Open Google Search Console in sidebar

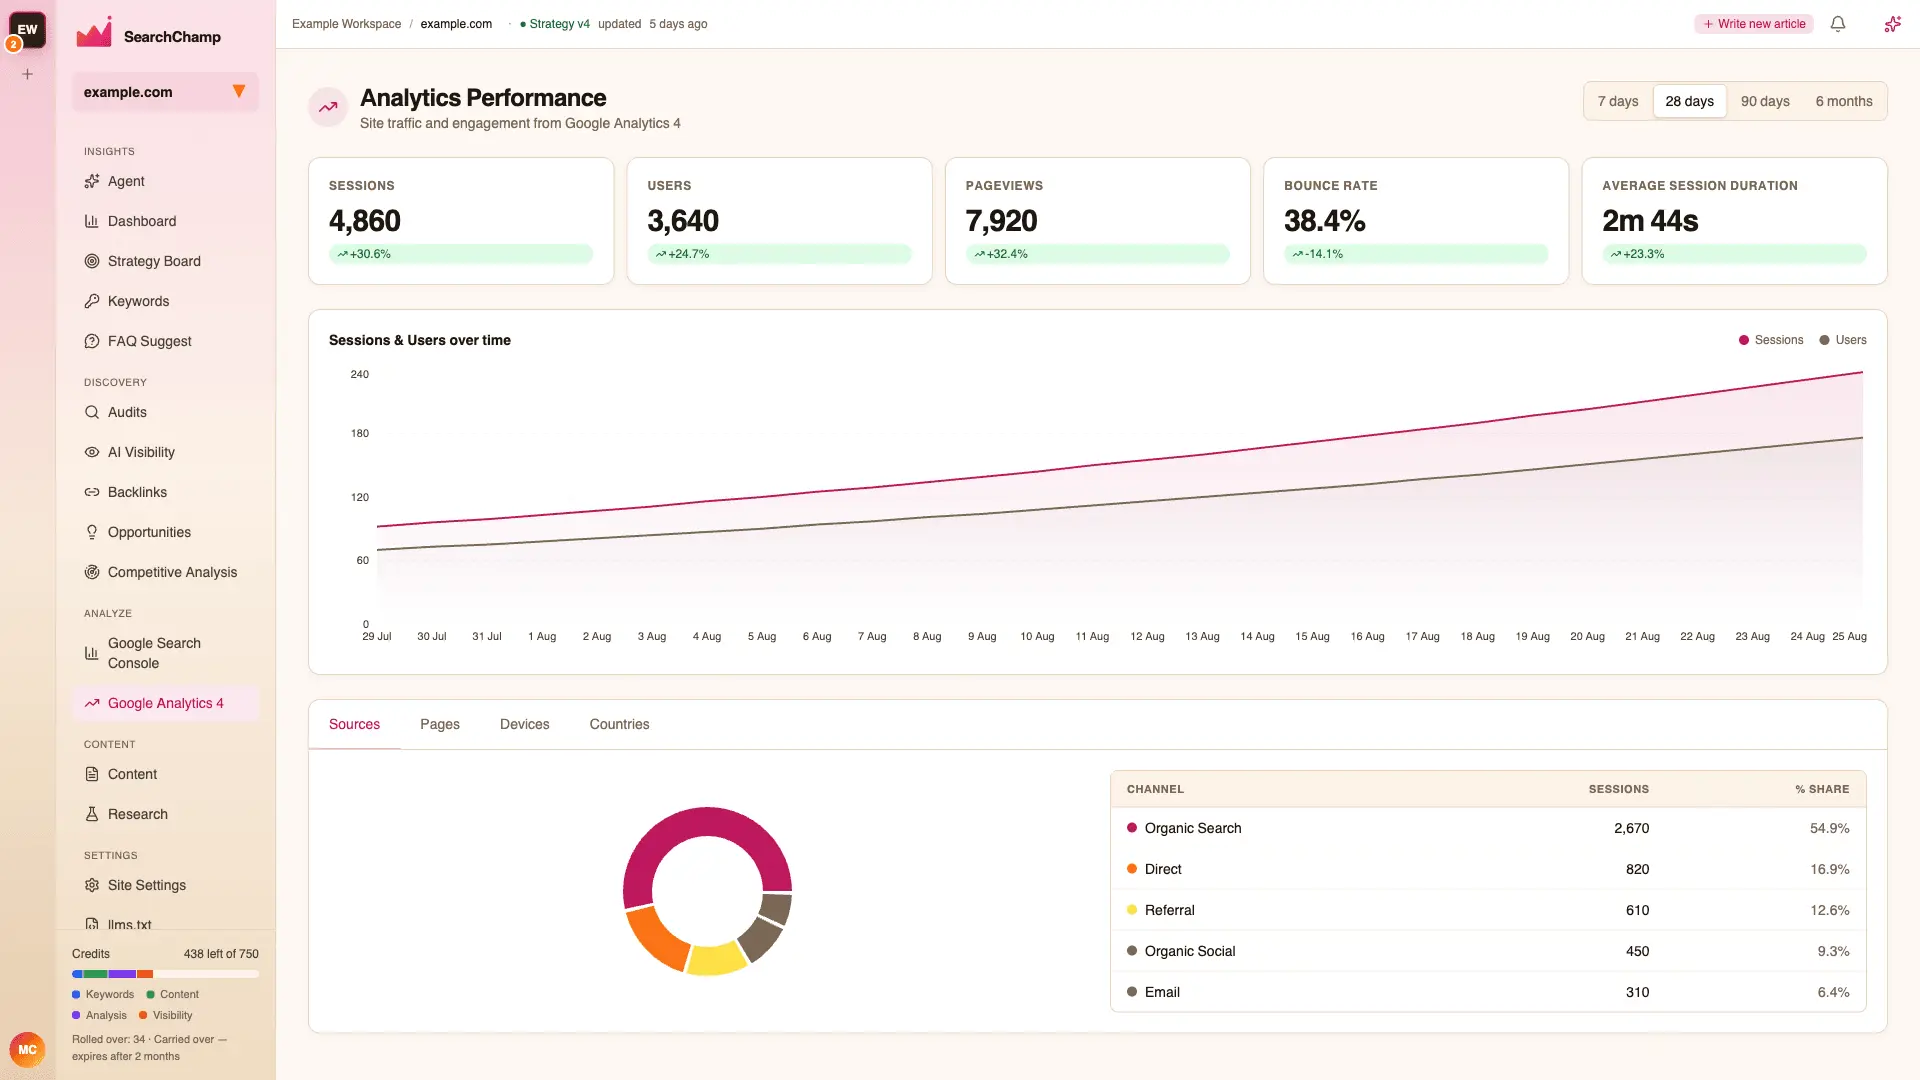(x=165, y=653)
